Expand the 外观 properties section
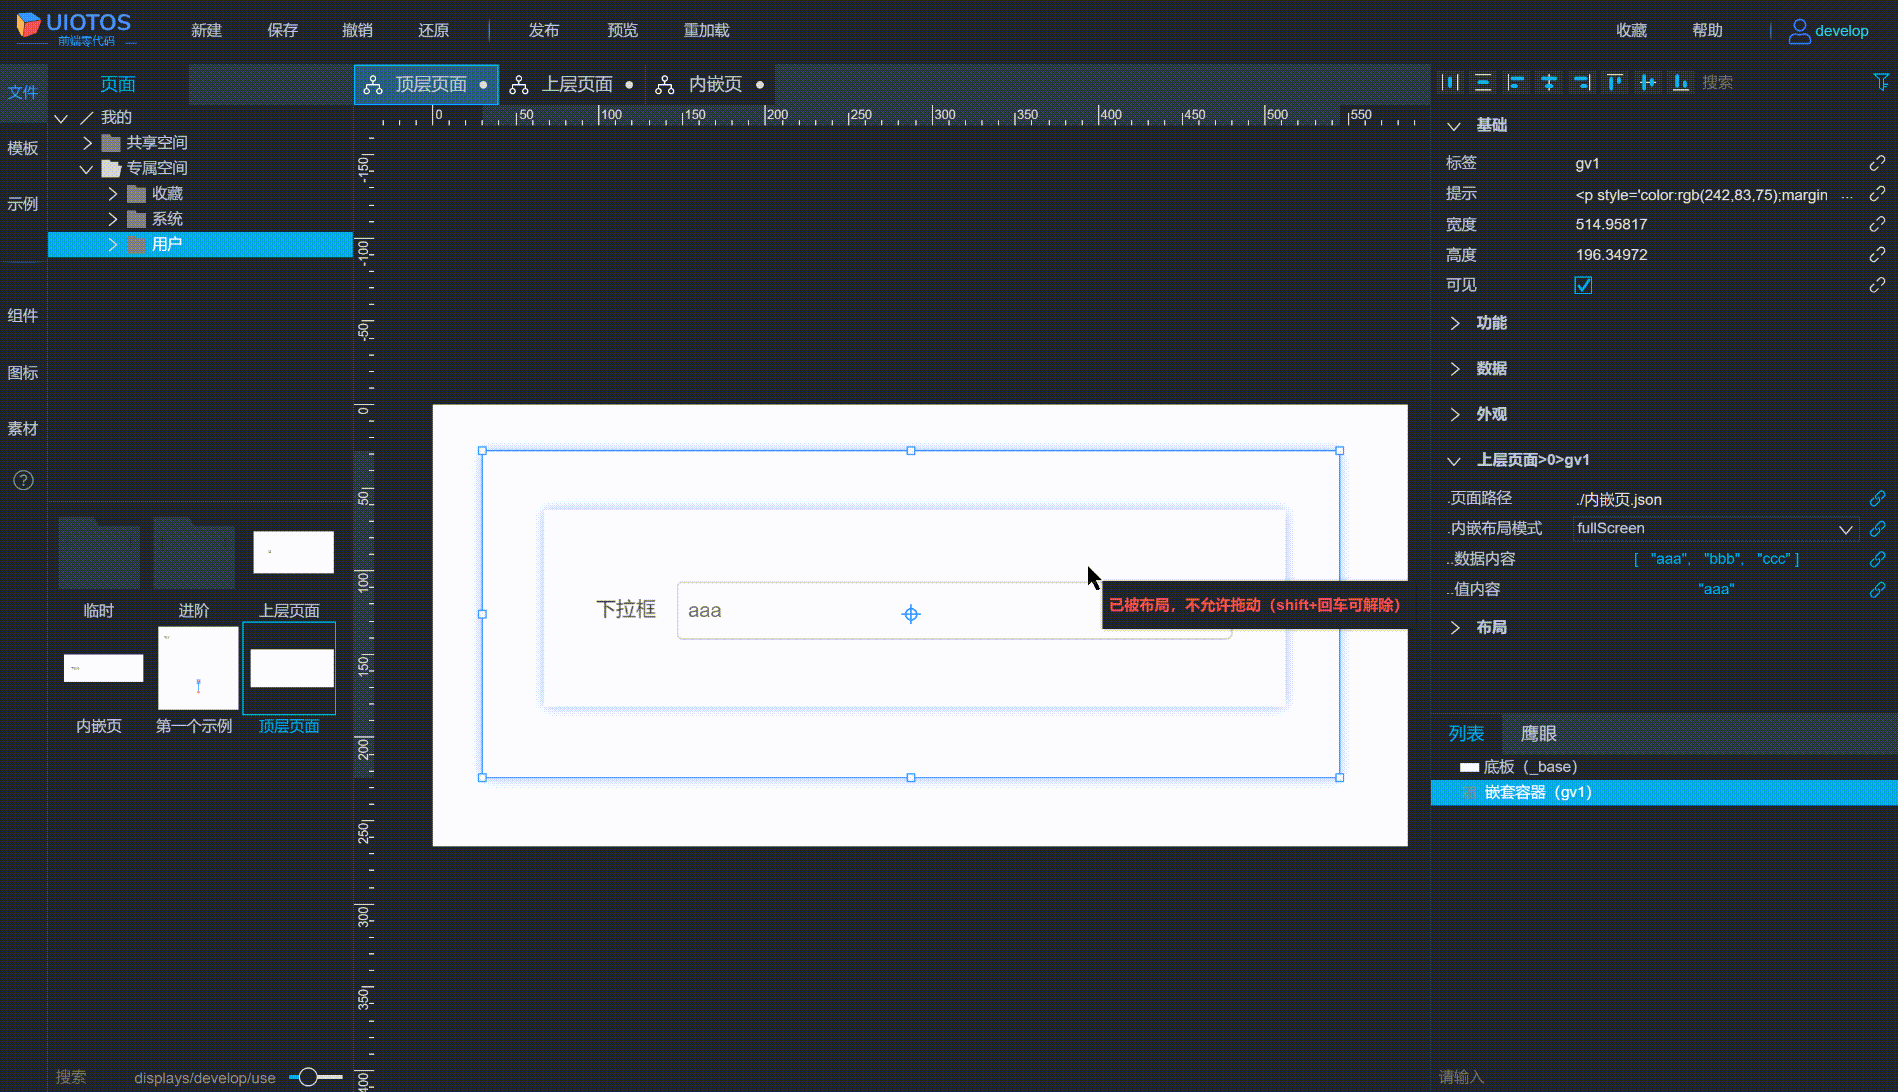1898x1092 pixels. (x=1454, y=414)
